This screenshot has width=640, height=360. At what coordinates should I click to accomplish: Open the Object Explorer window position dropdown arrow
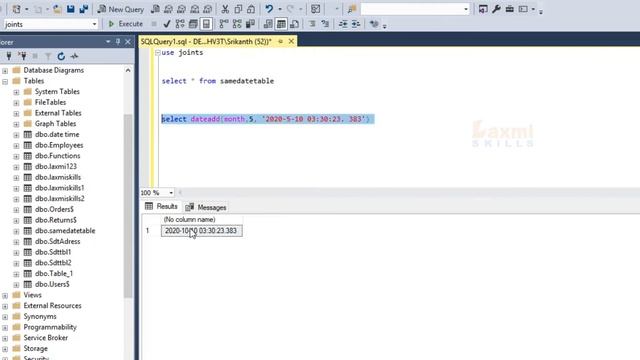[108, 42]
